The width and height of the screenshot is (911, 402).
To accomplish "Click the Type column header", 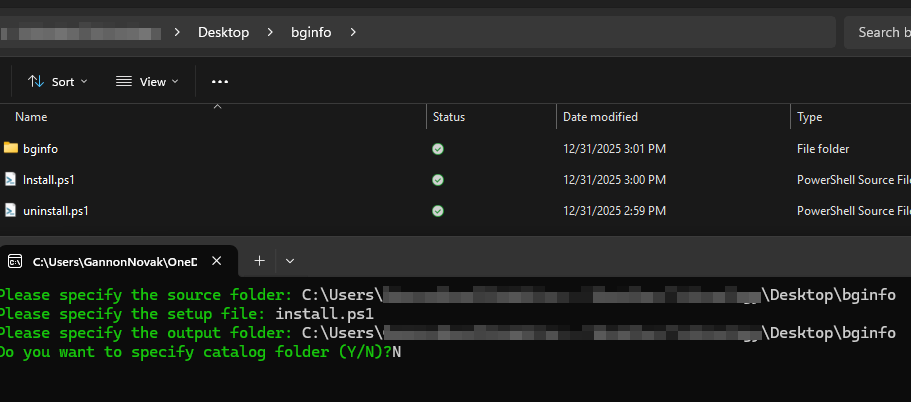I will [809, 117].
